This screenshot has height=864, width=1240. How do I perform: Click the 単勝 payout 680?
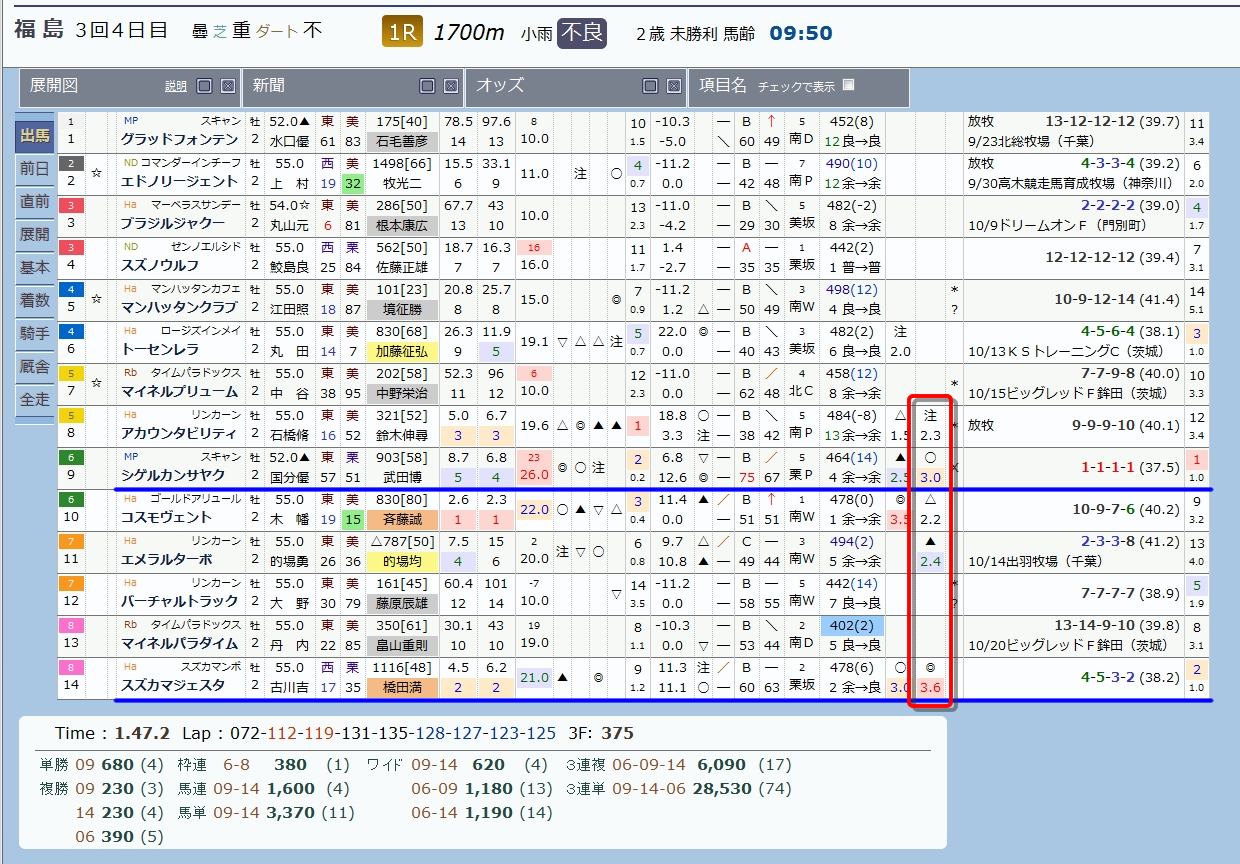pyautogui.click(x=119, y=765)
